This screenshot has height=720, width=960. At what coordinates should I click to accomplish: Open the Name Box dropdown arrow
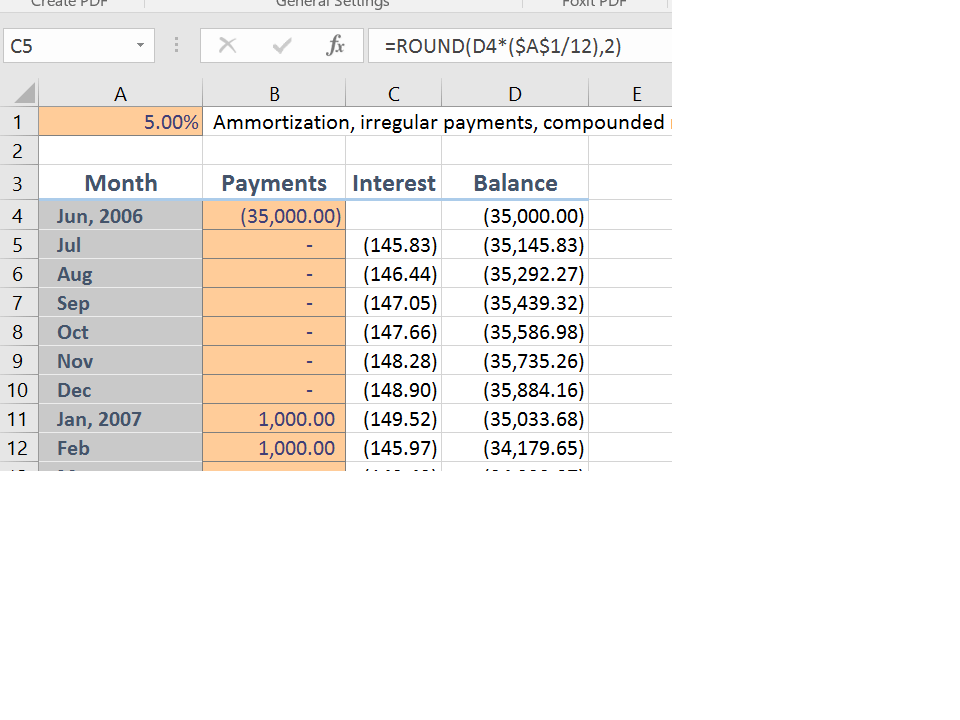(140, 45)
